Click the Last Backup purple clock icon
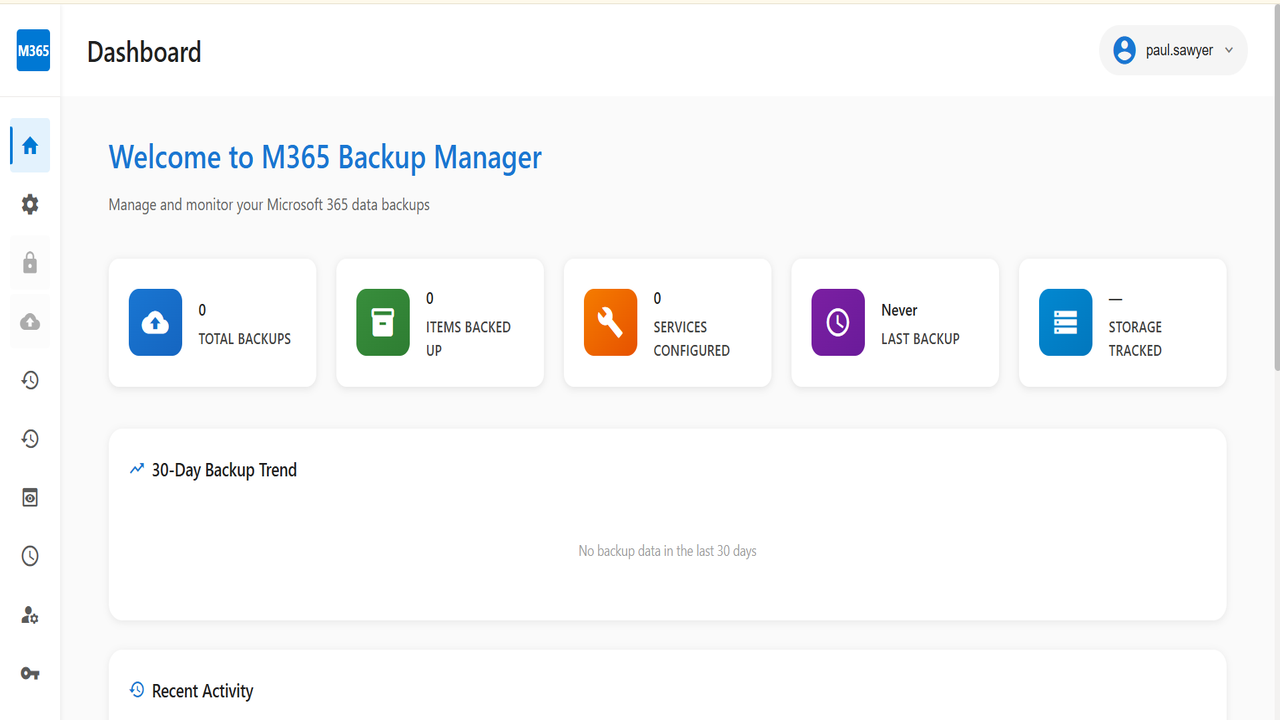The width and height of the screenshot is (1280, 720). pos(838,322)
